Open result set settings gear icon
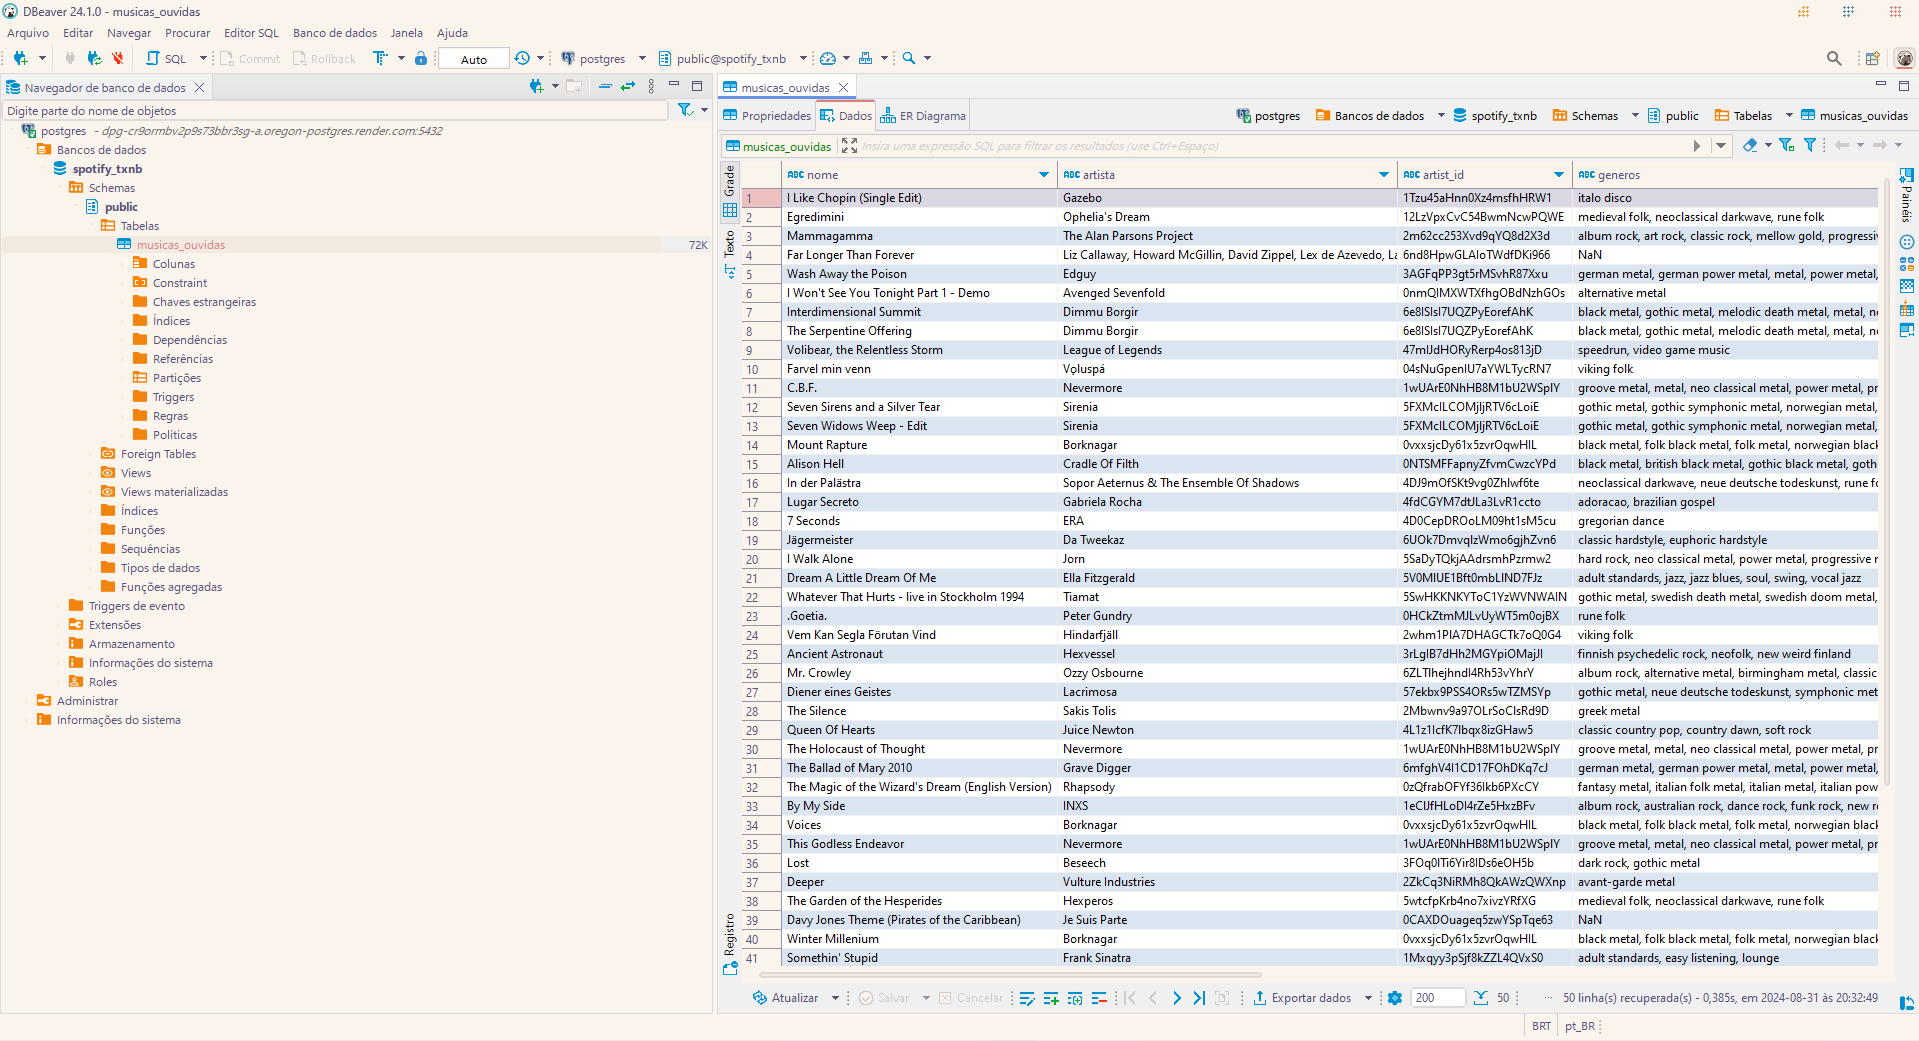 tap(1395, 998)
